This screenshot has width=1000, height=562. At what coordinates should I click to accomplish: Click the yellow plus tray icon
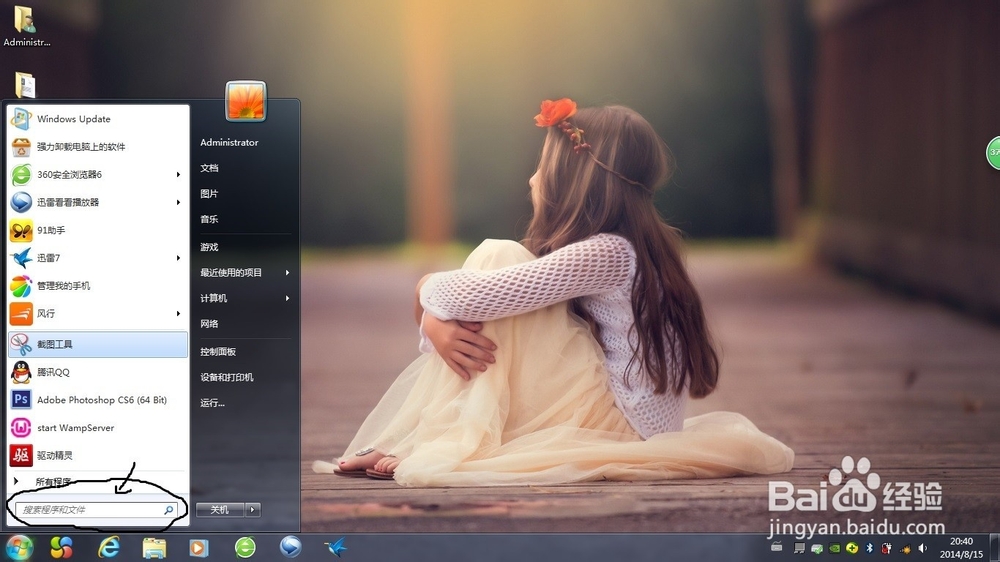pos(852,548)
